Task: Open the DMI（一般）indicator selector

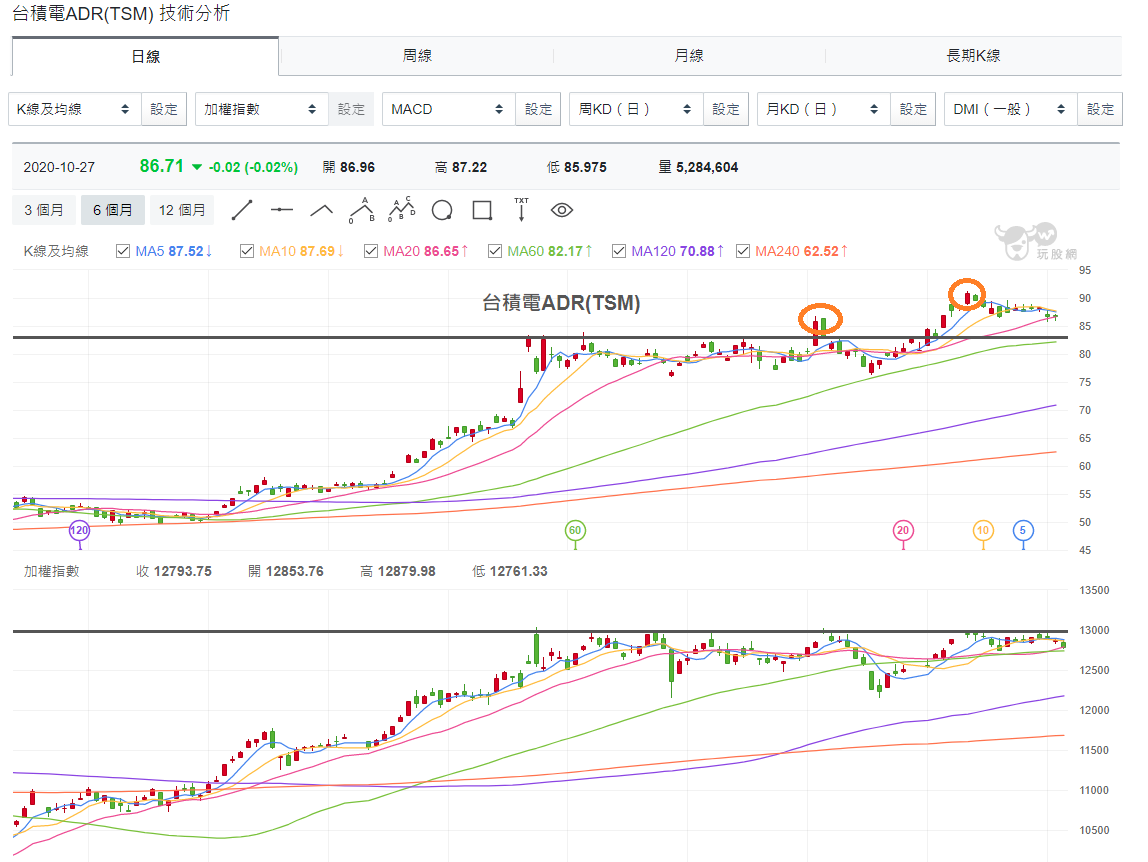Action: 1010,109
